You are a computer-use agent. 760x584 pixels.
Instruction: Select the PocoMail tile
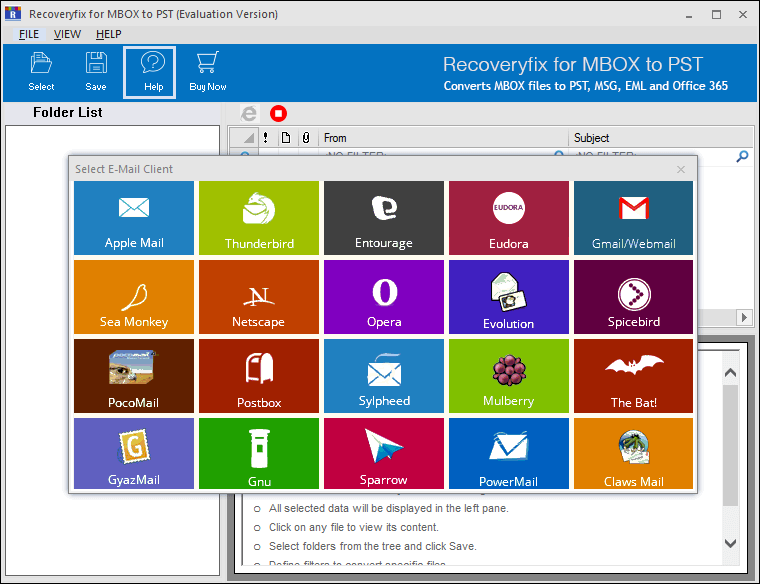coord(134,376)
